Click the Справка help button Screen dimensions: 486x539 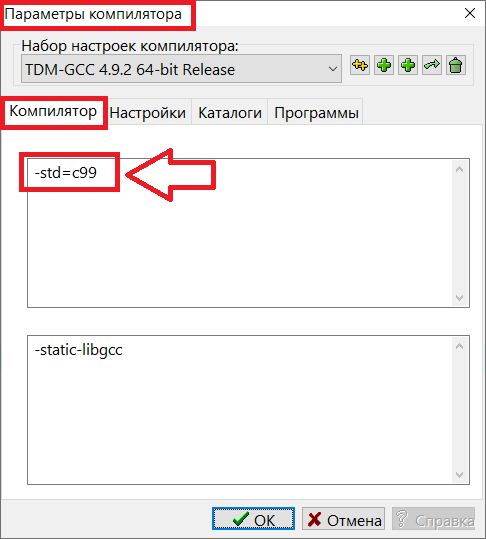[433, 518]
